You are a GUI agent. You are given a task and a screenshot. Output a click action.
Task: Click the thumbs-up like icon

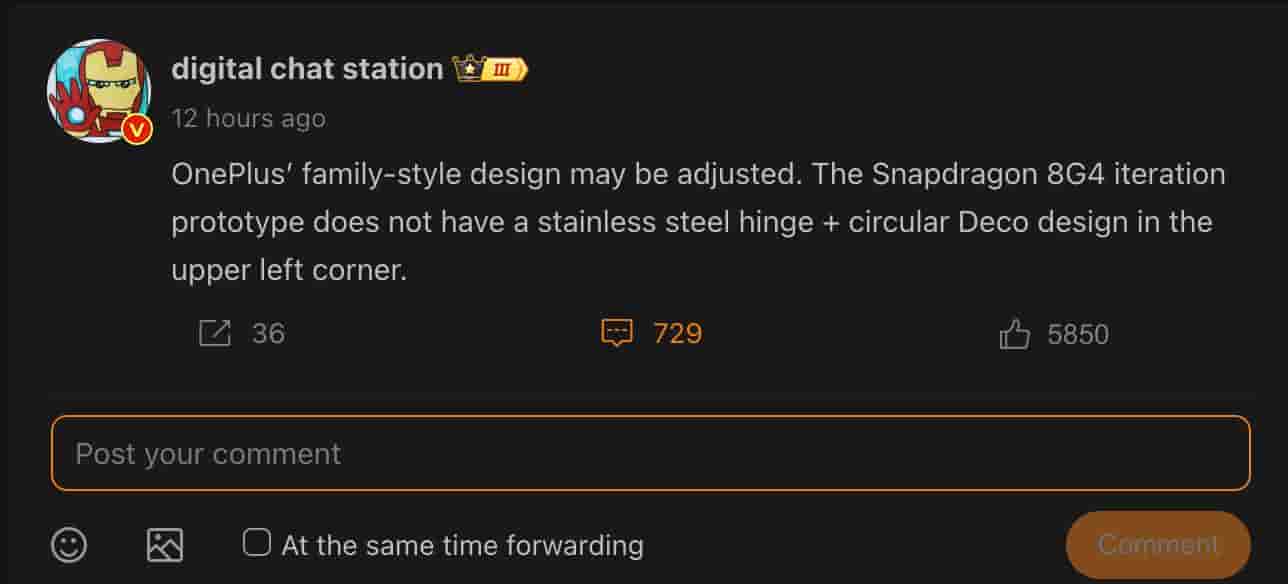click(1015, 334)
